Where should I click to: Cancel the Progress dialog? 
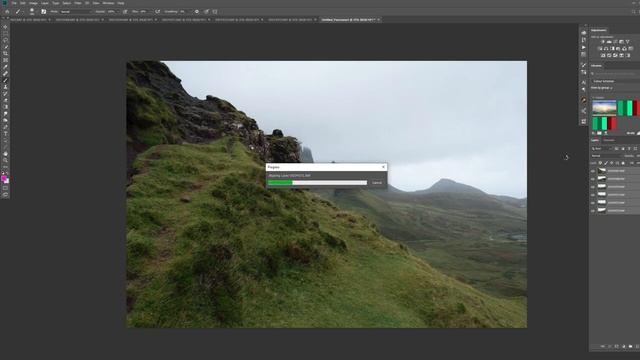pyautogui.click(x=377, y=182)
